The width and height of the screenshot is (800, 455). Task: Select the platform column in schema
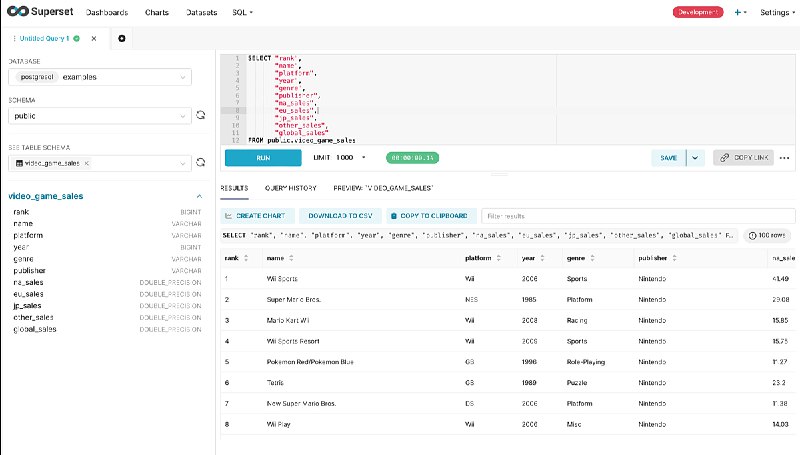tap(28, 235)
